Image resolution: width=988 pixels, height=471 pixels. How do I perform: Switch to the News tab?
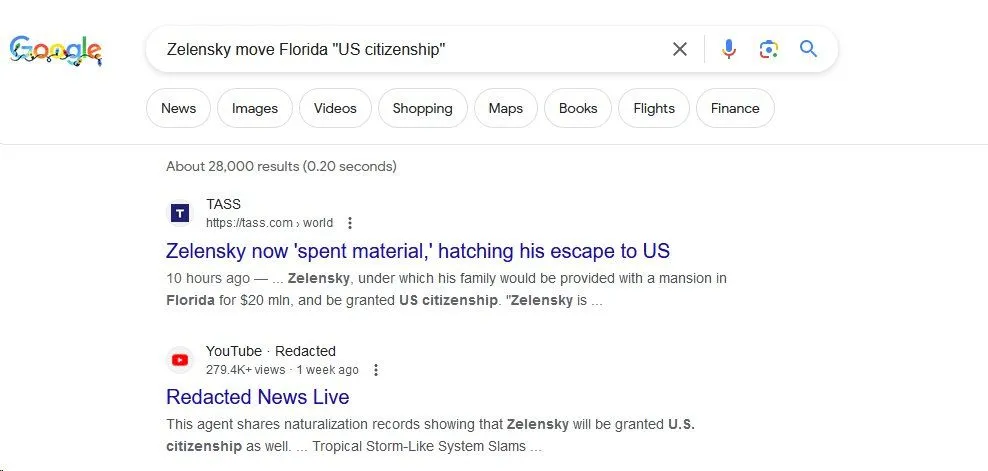pos(178,108)
